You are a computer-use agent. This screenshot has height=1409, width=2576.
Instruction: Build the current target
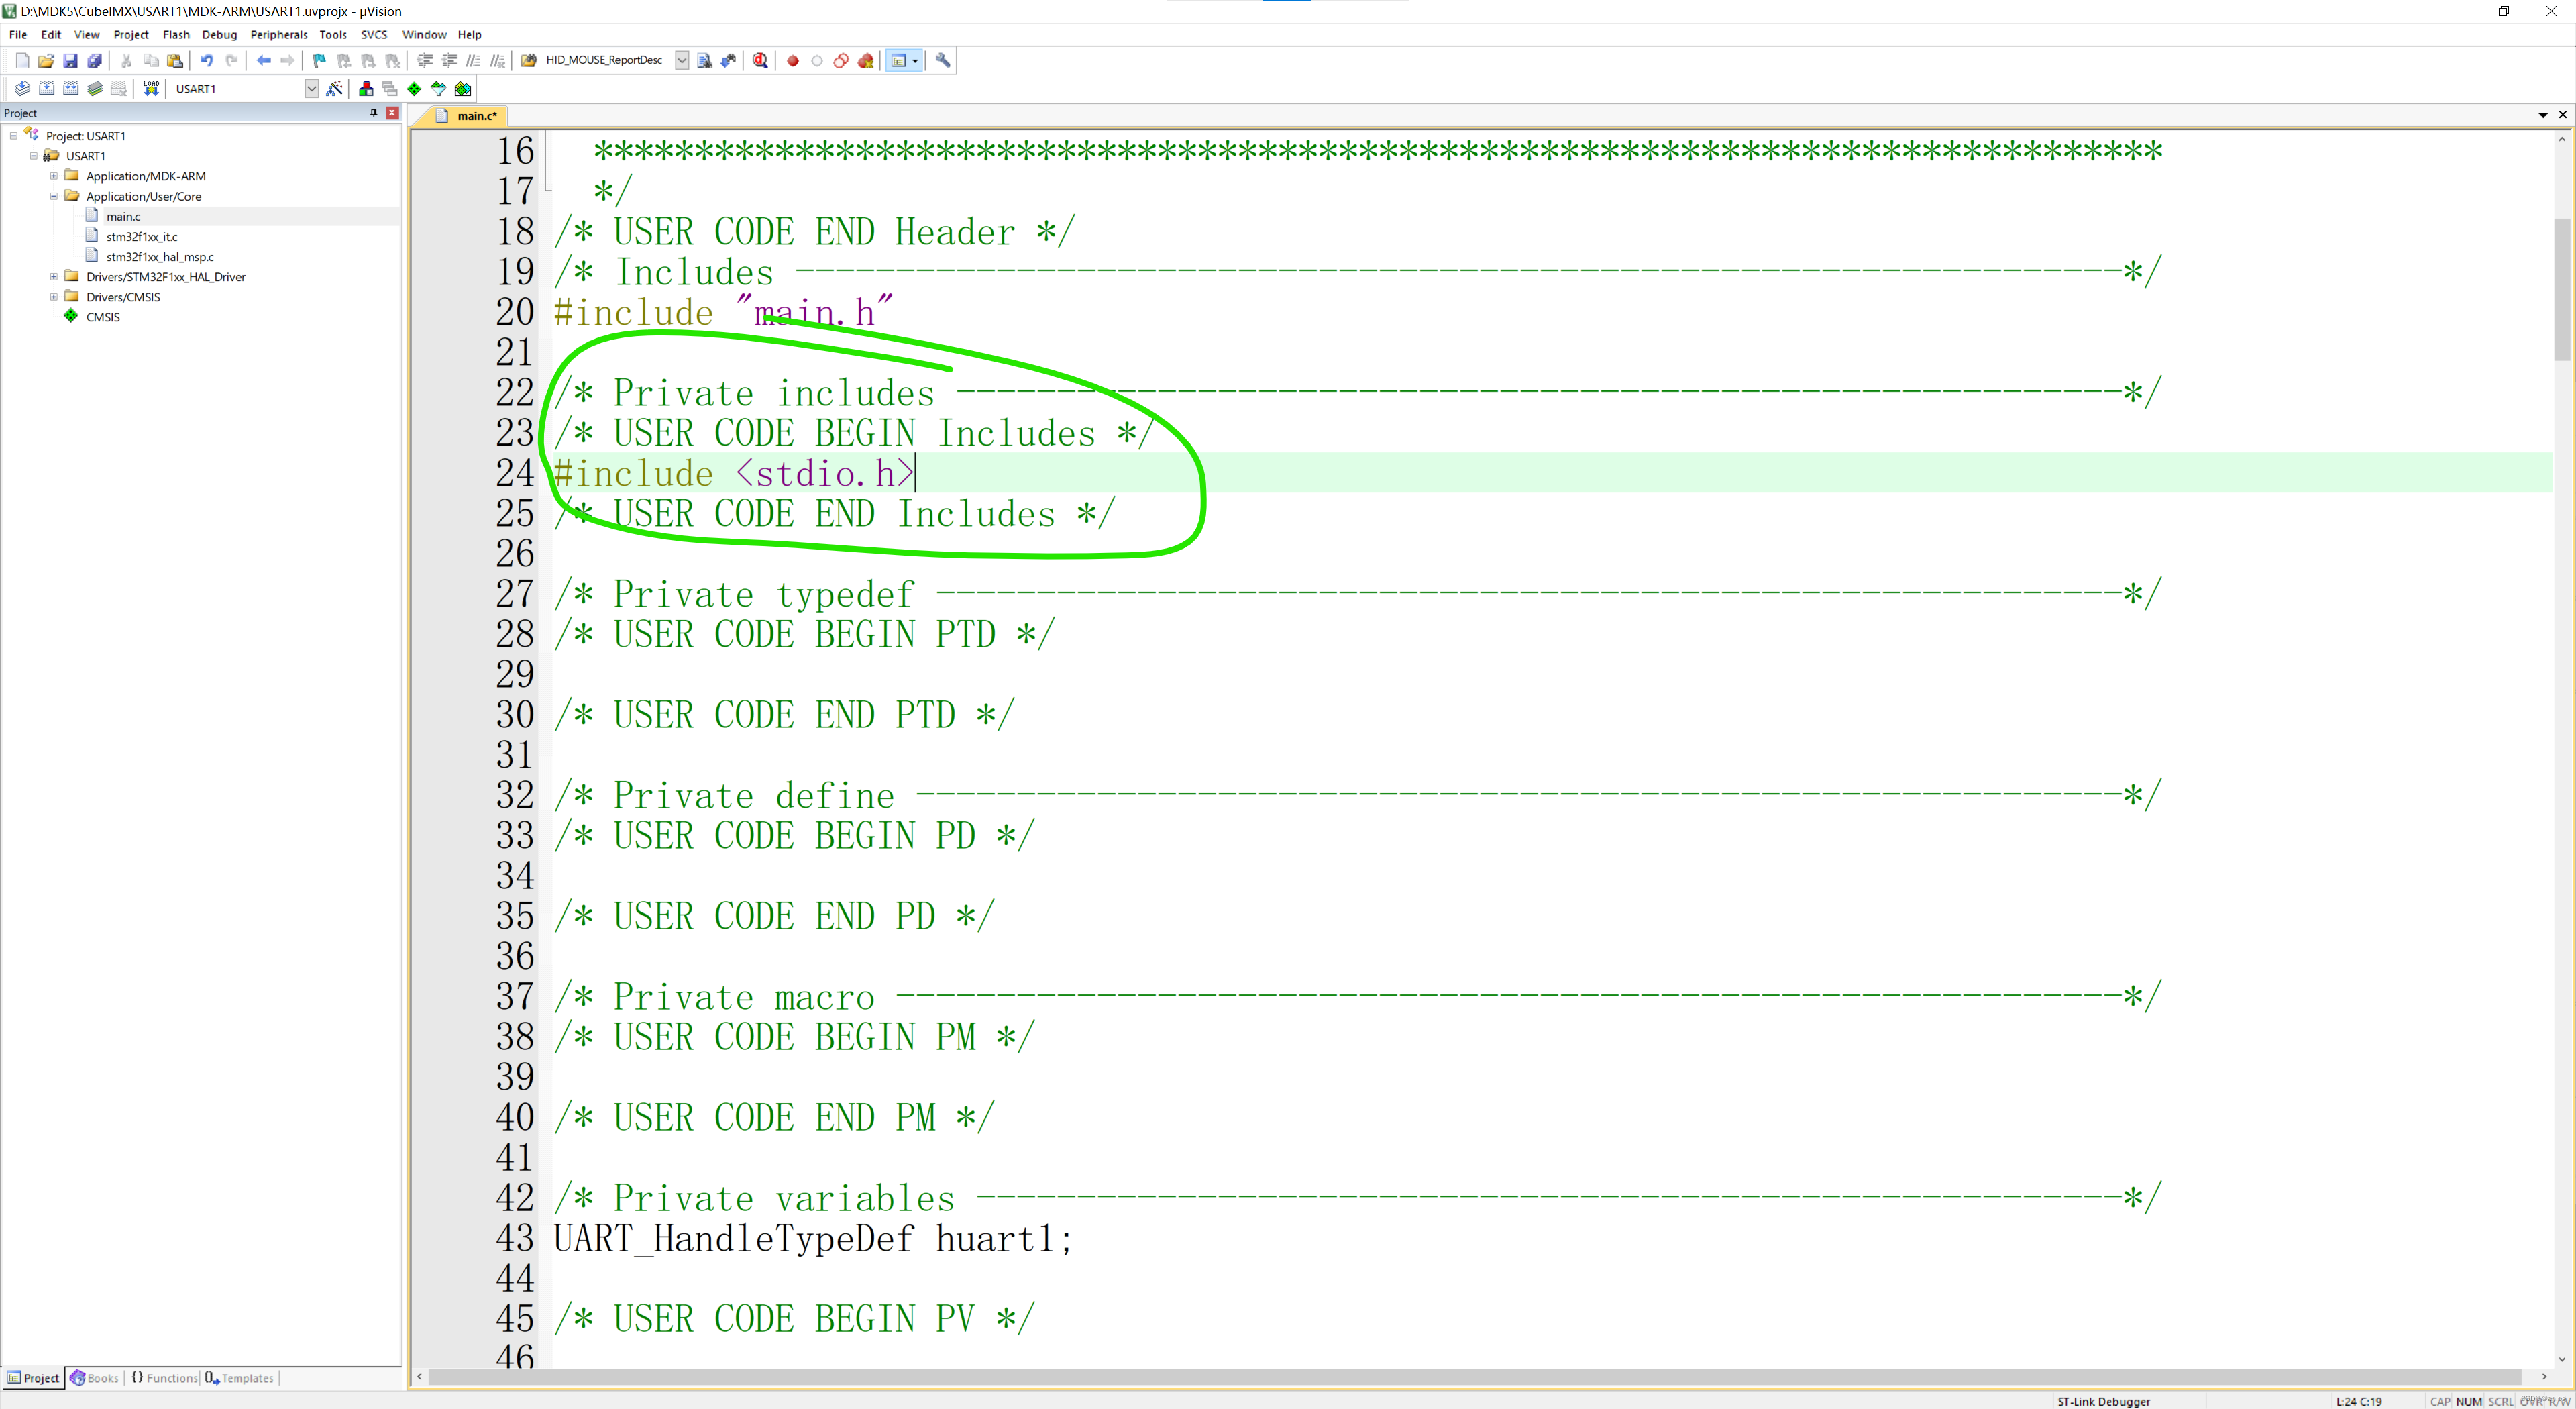[x=46, y=88]
